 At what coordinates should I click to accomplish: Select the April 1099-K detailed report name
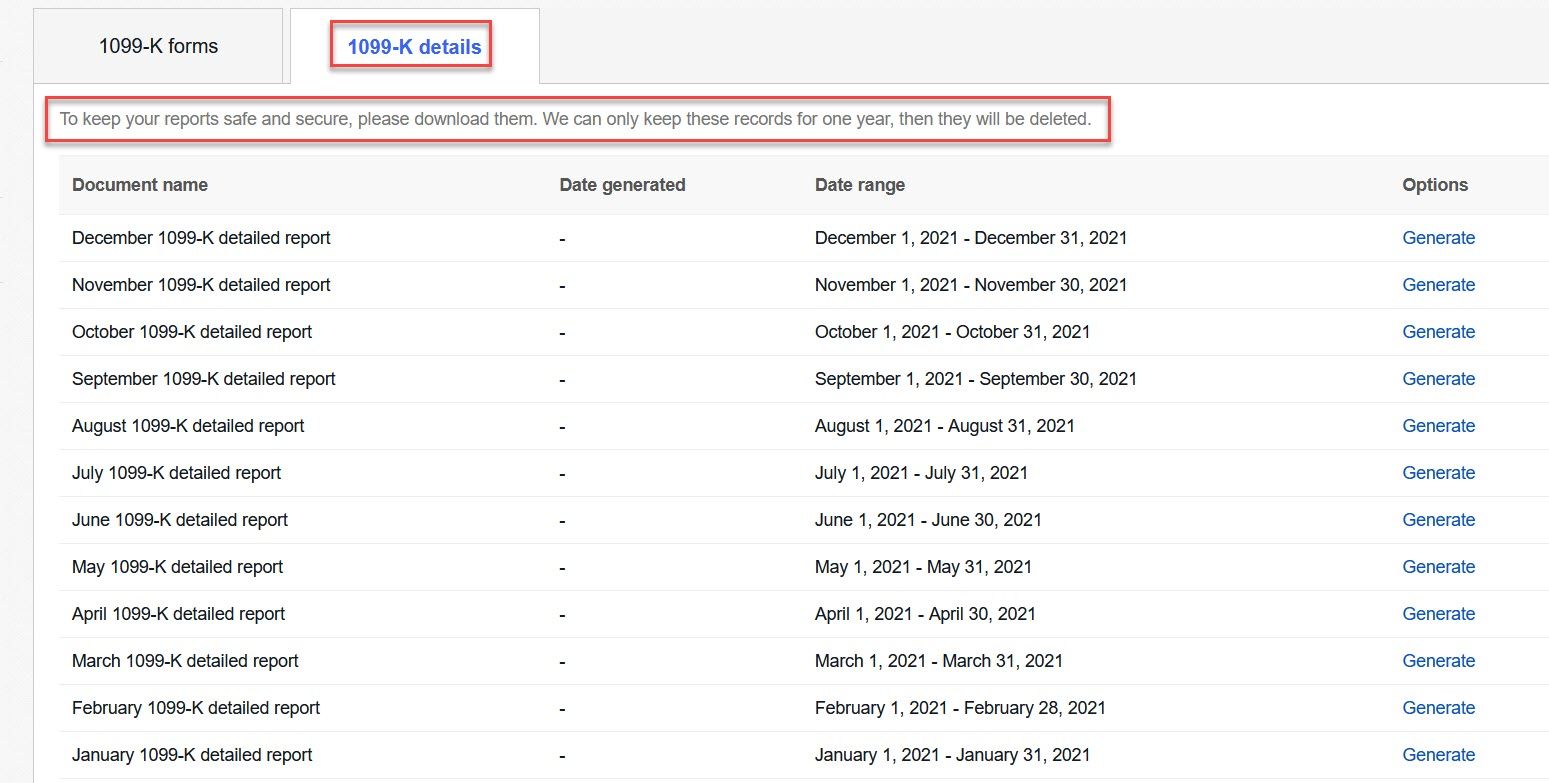coord(179,614)
